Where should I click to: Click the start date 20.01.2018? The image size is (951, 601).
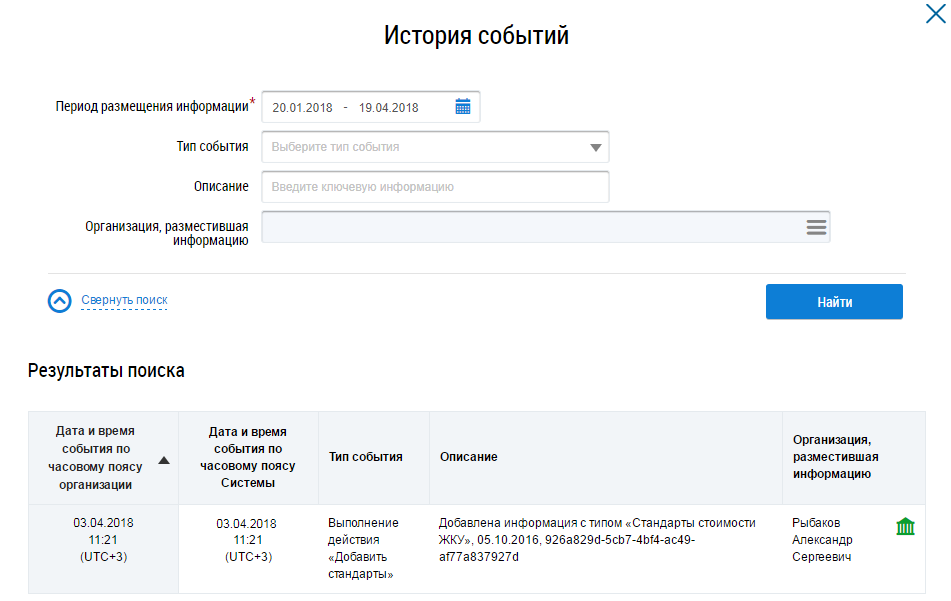tap(301, 108)
